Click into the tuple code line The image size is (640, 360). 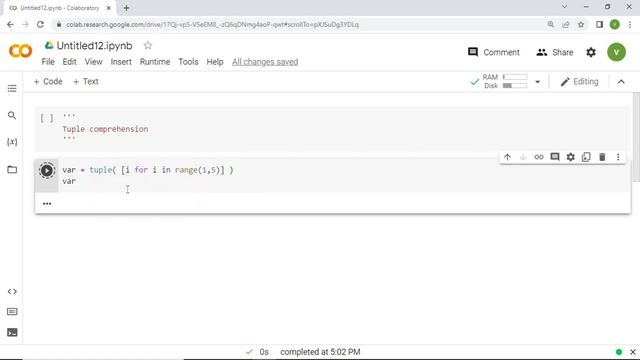pos(148,170)
